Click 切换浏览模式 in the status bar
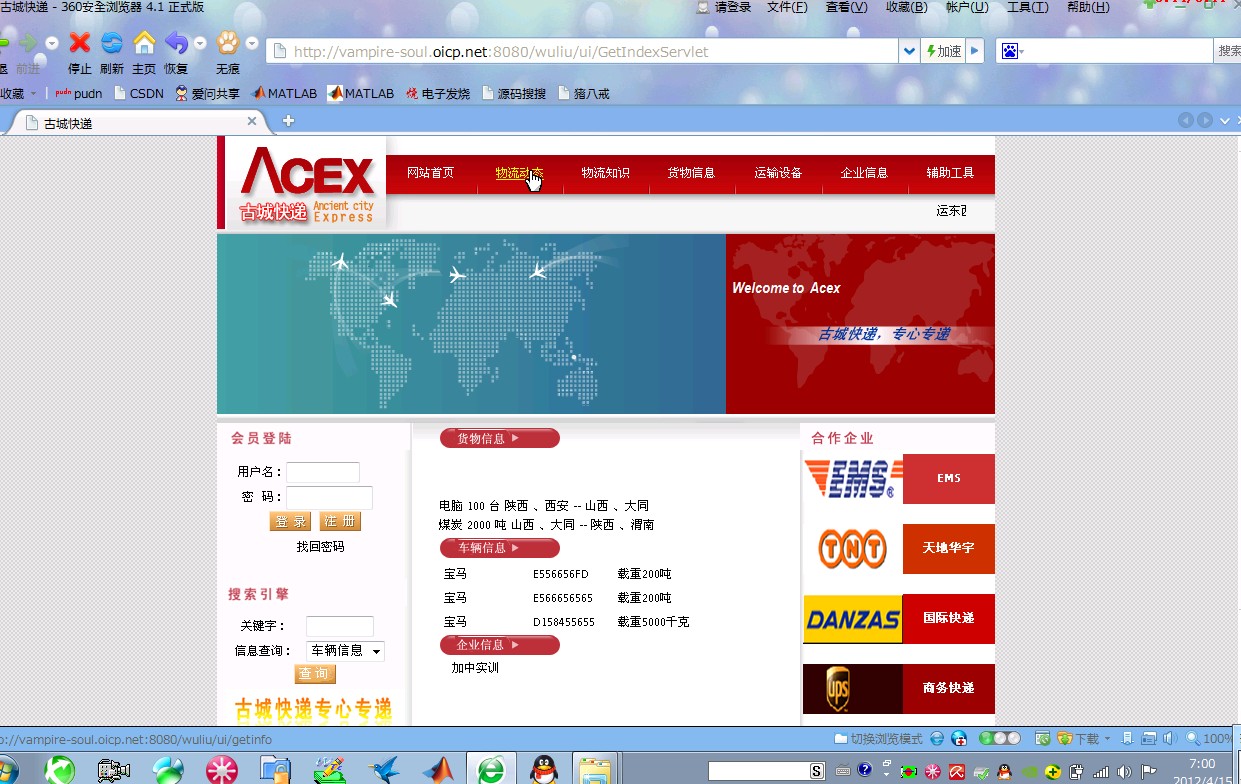Image resolution: width=1241 pixels, height=784 pixels. tap(879, 739)
